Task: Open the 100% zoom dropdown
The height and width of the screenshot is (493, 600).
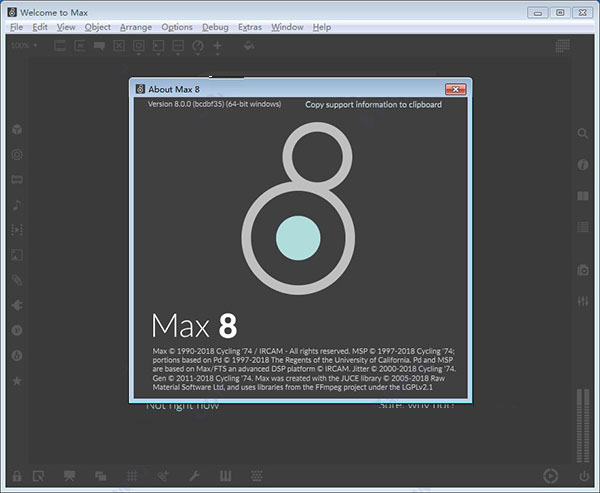Action: point(24,45)
